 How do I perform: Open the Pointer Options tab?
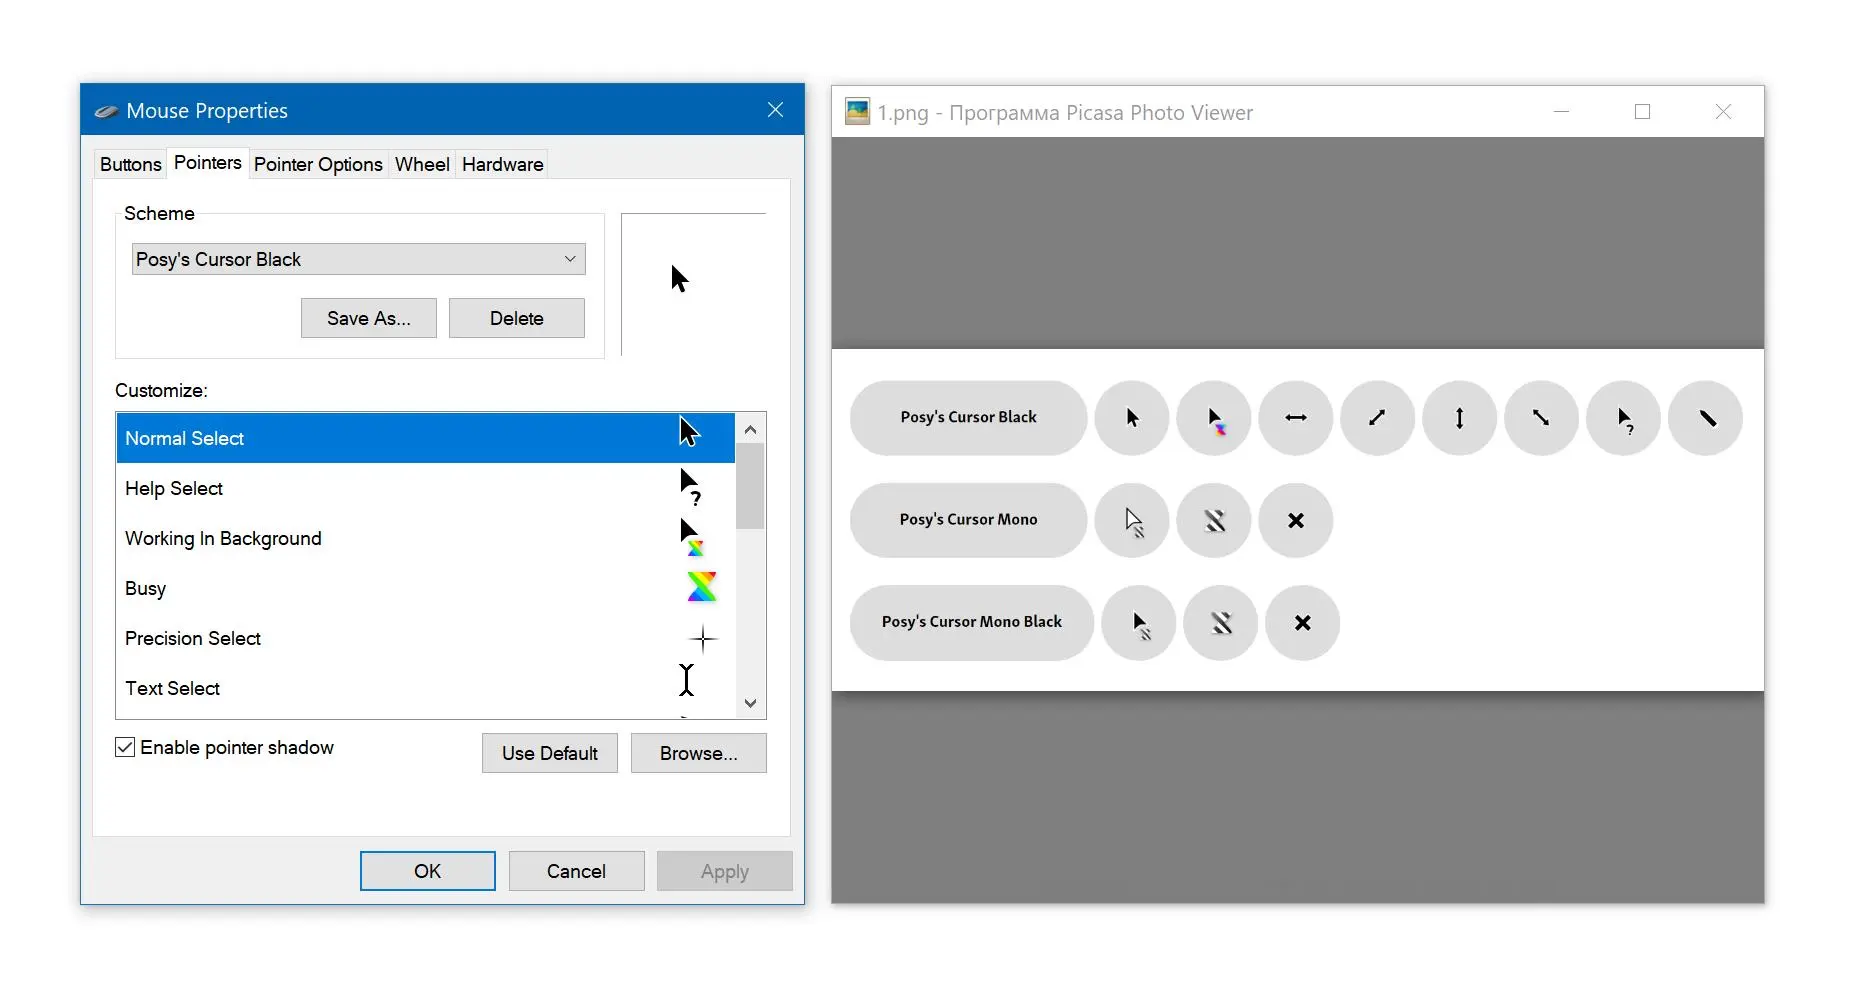tap(318, 164)
